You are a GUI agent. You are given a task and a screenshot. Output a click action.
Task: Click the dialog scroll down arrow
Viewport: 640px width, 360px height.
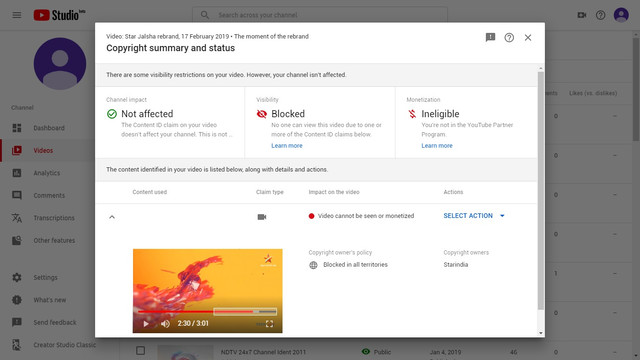point(541,333)
